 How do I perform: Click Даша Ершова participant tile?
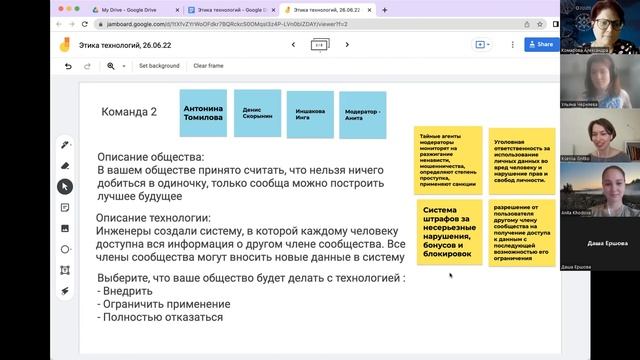(600, 243)
